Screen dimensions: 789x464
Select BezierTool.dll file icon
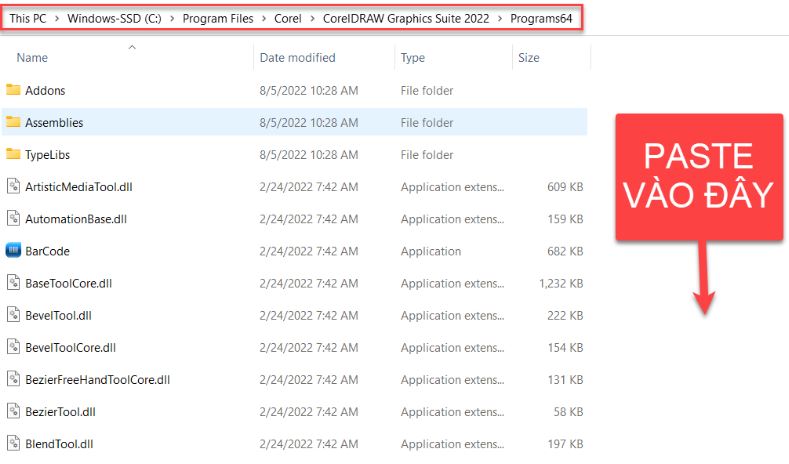[x=13, y=412]
